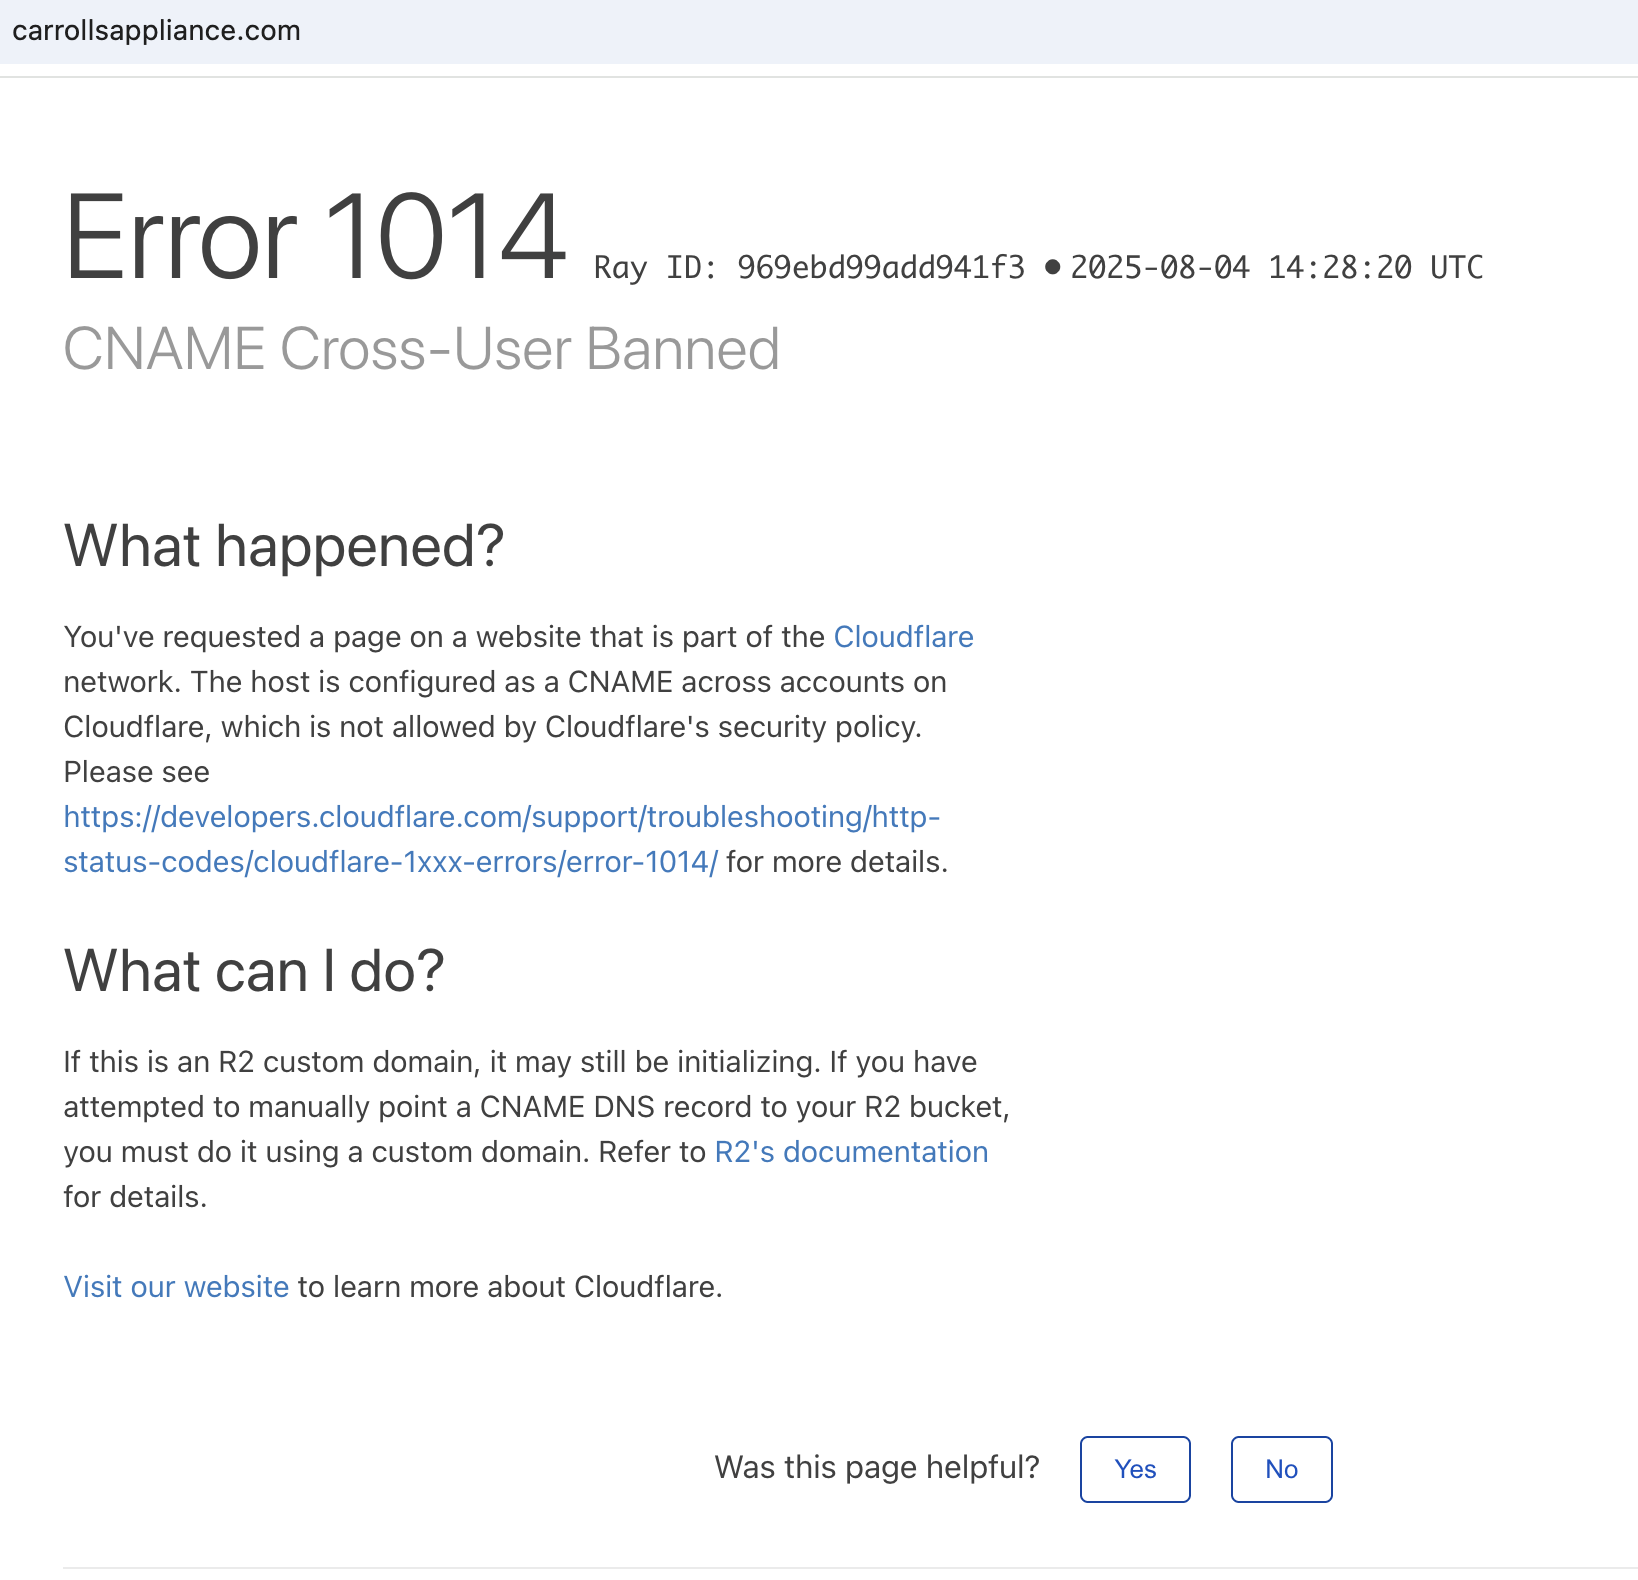This screenshot has width=1638, height=1580.
Task: Click the What happened? heading
Action: click(x=284, y=546)
